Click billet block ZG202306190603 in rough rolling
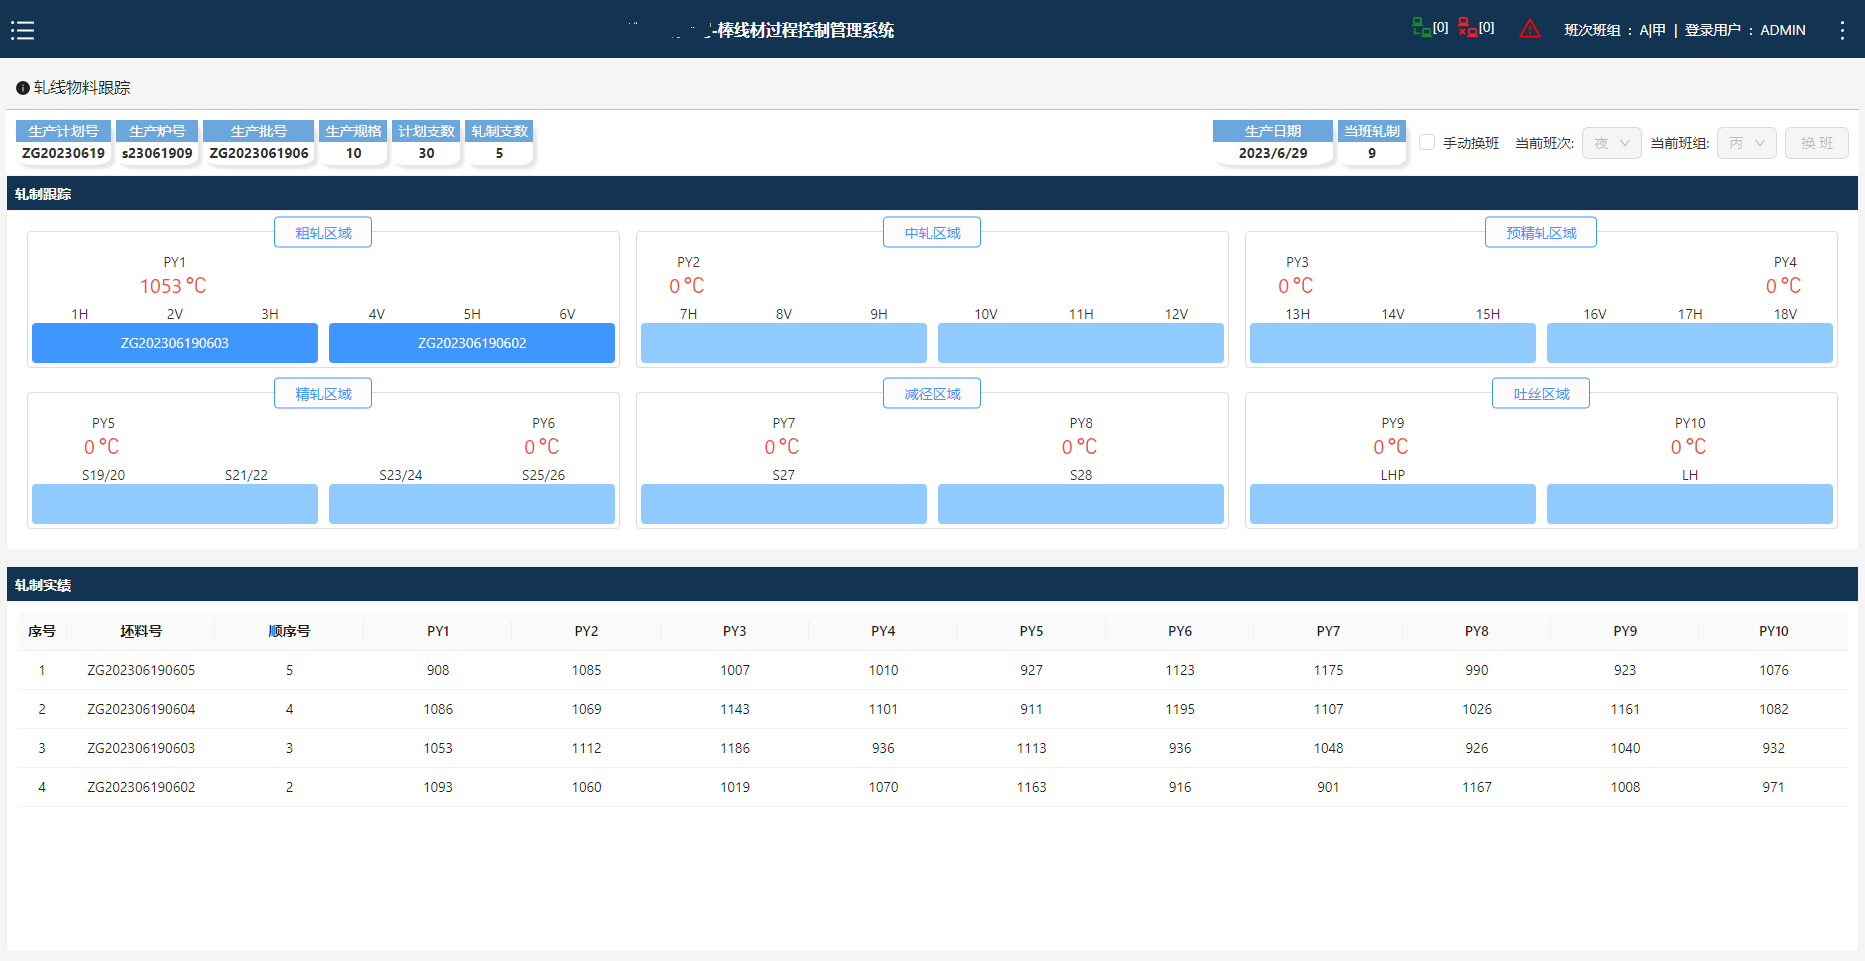 tap(175, 343)
